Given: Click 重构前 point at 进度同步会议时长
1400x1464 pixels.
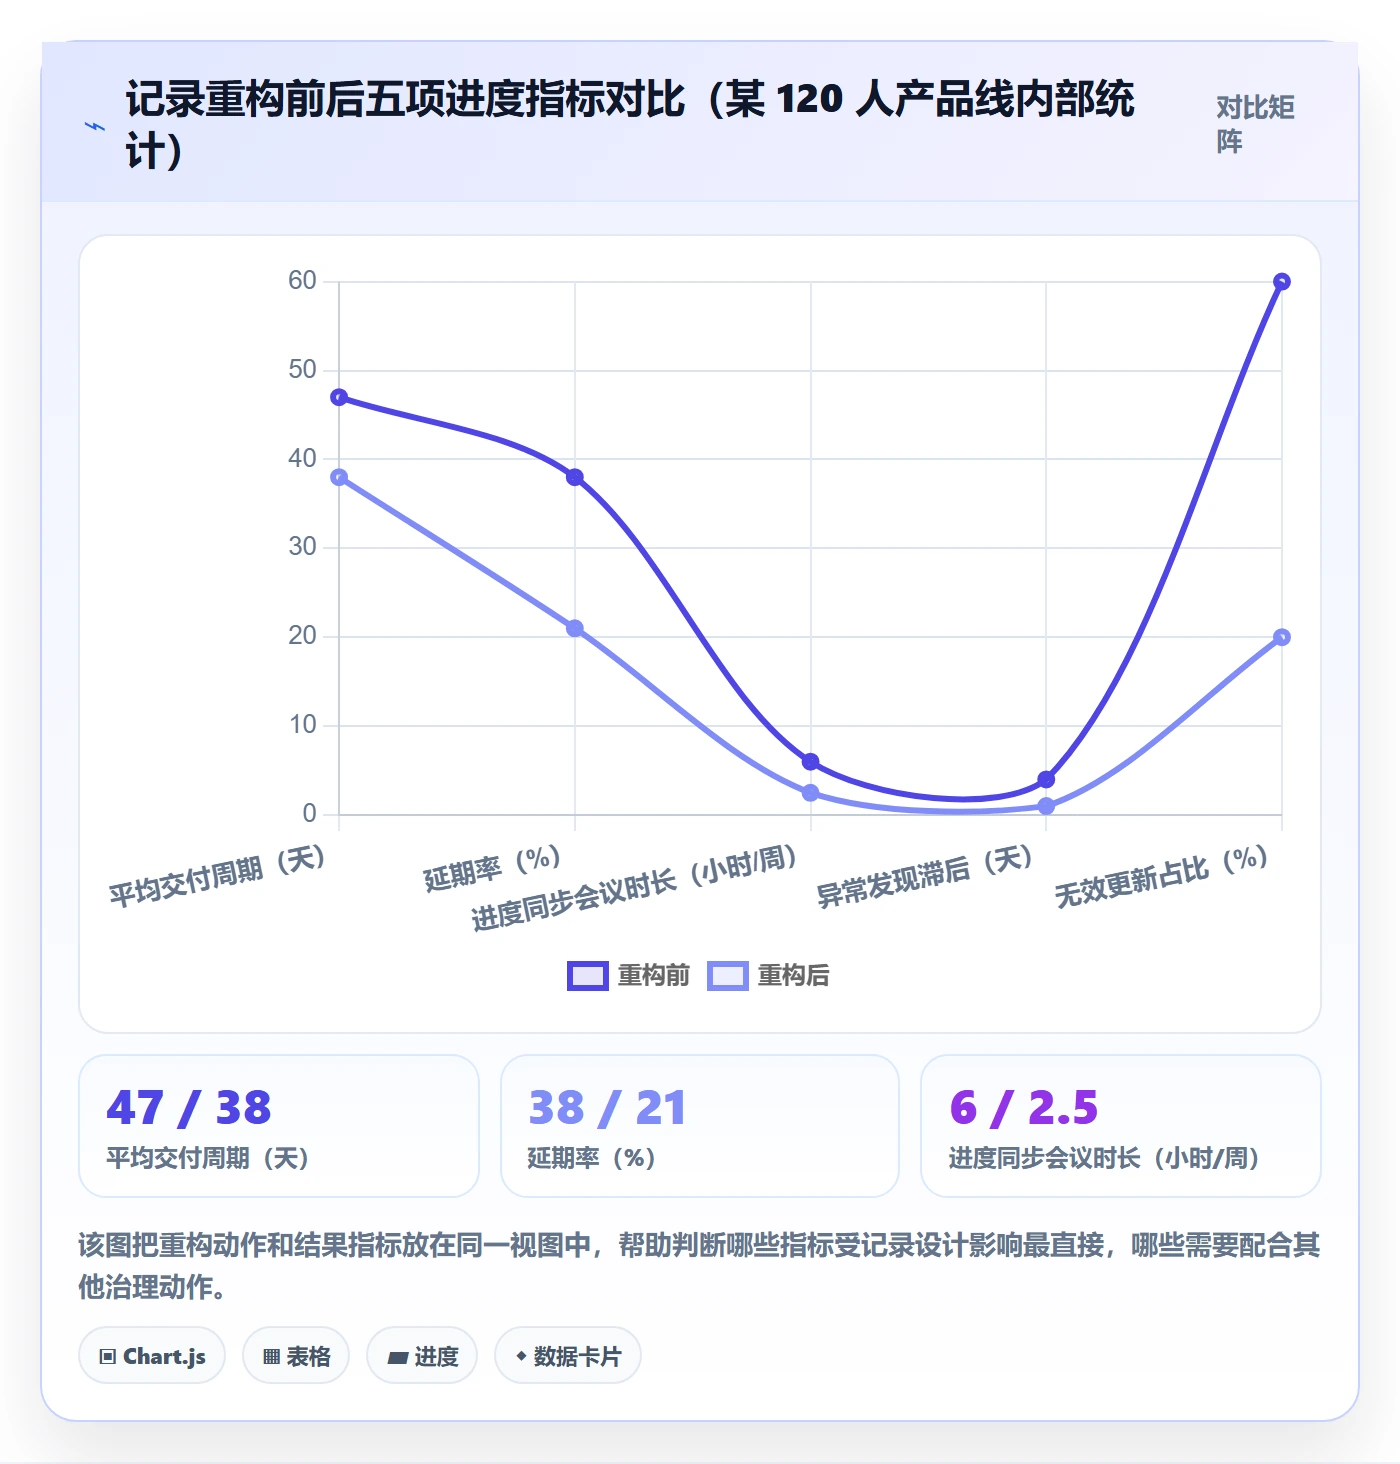Looking at the screenshot, I should click(811, 762).
